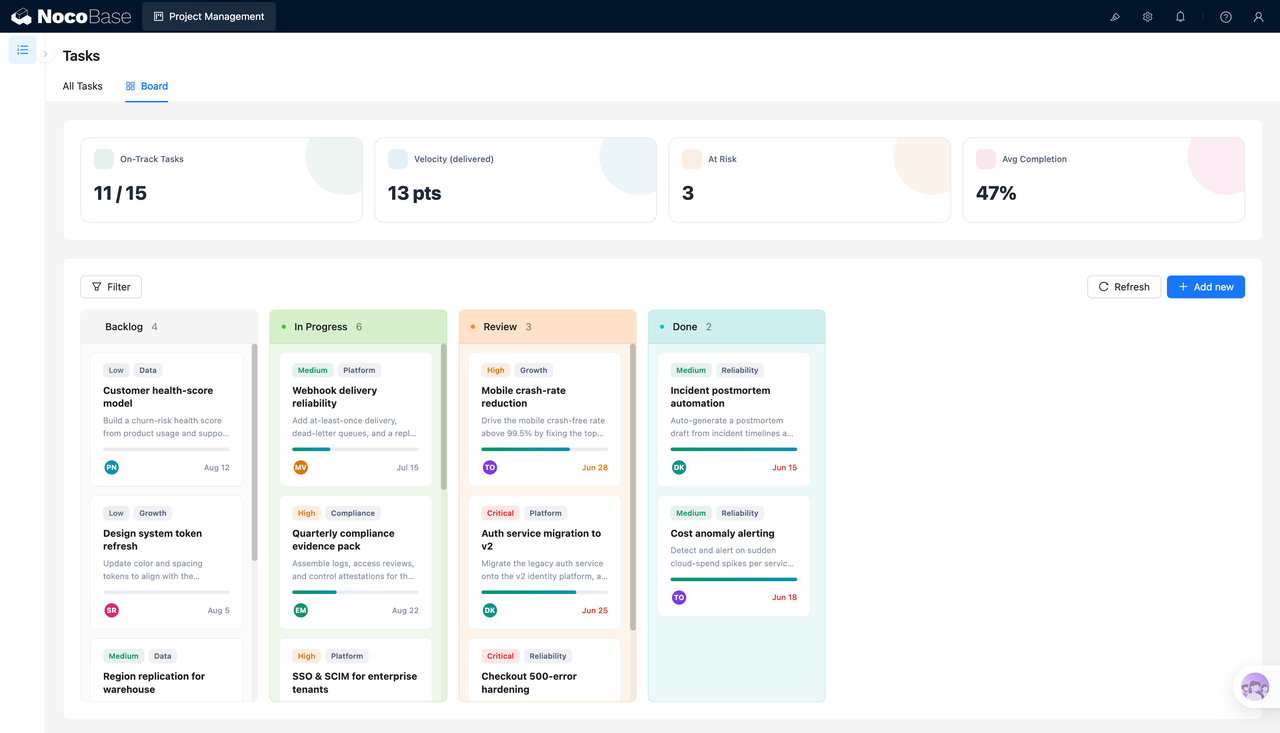Click the In Progress column header
1280x733 pixels.
358,327
